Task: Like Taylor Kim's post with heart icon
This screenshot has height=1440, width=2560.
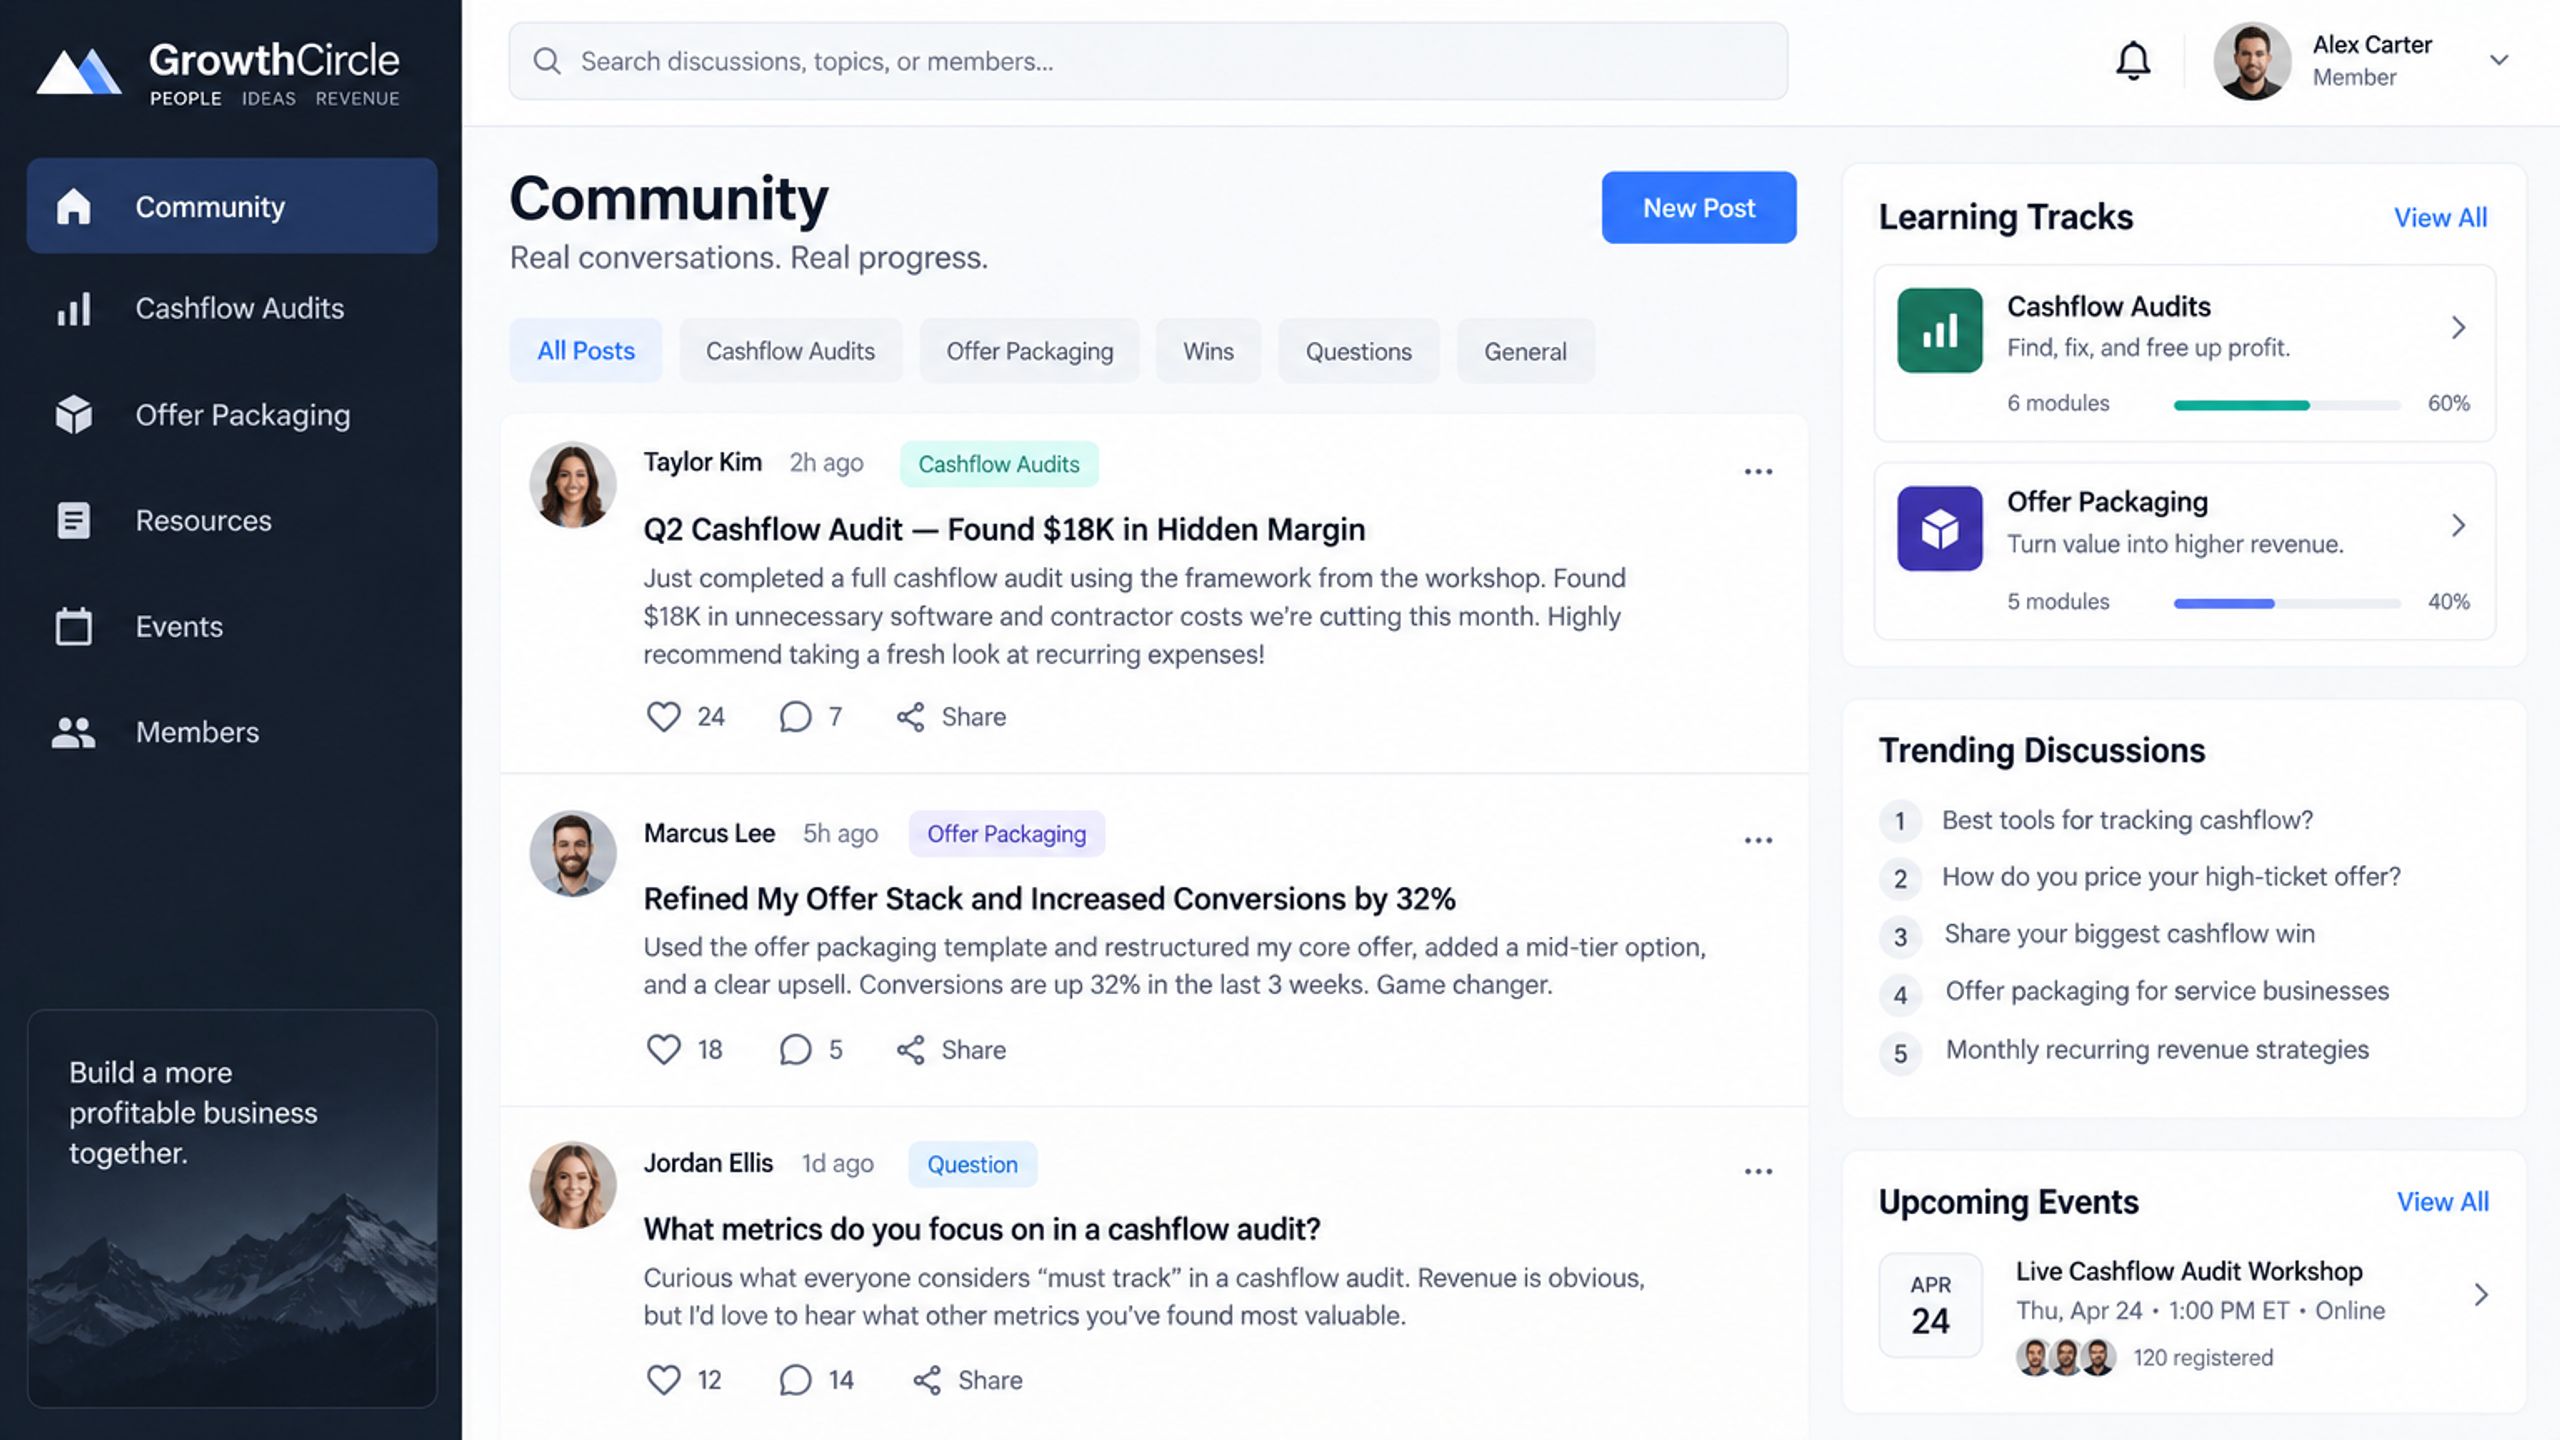Action: [x=663, y=716]
